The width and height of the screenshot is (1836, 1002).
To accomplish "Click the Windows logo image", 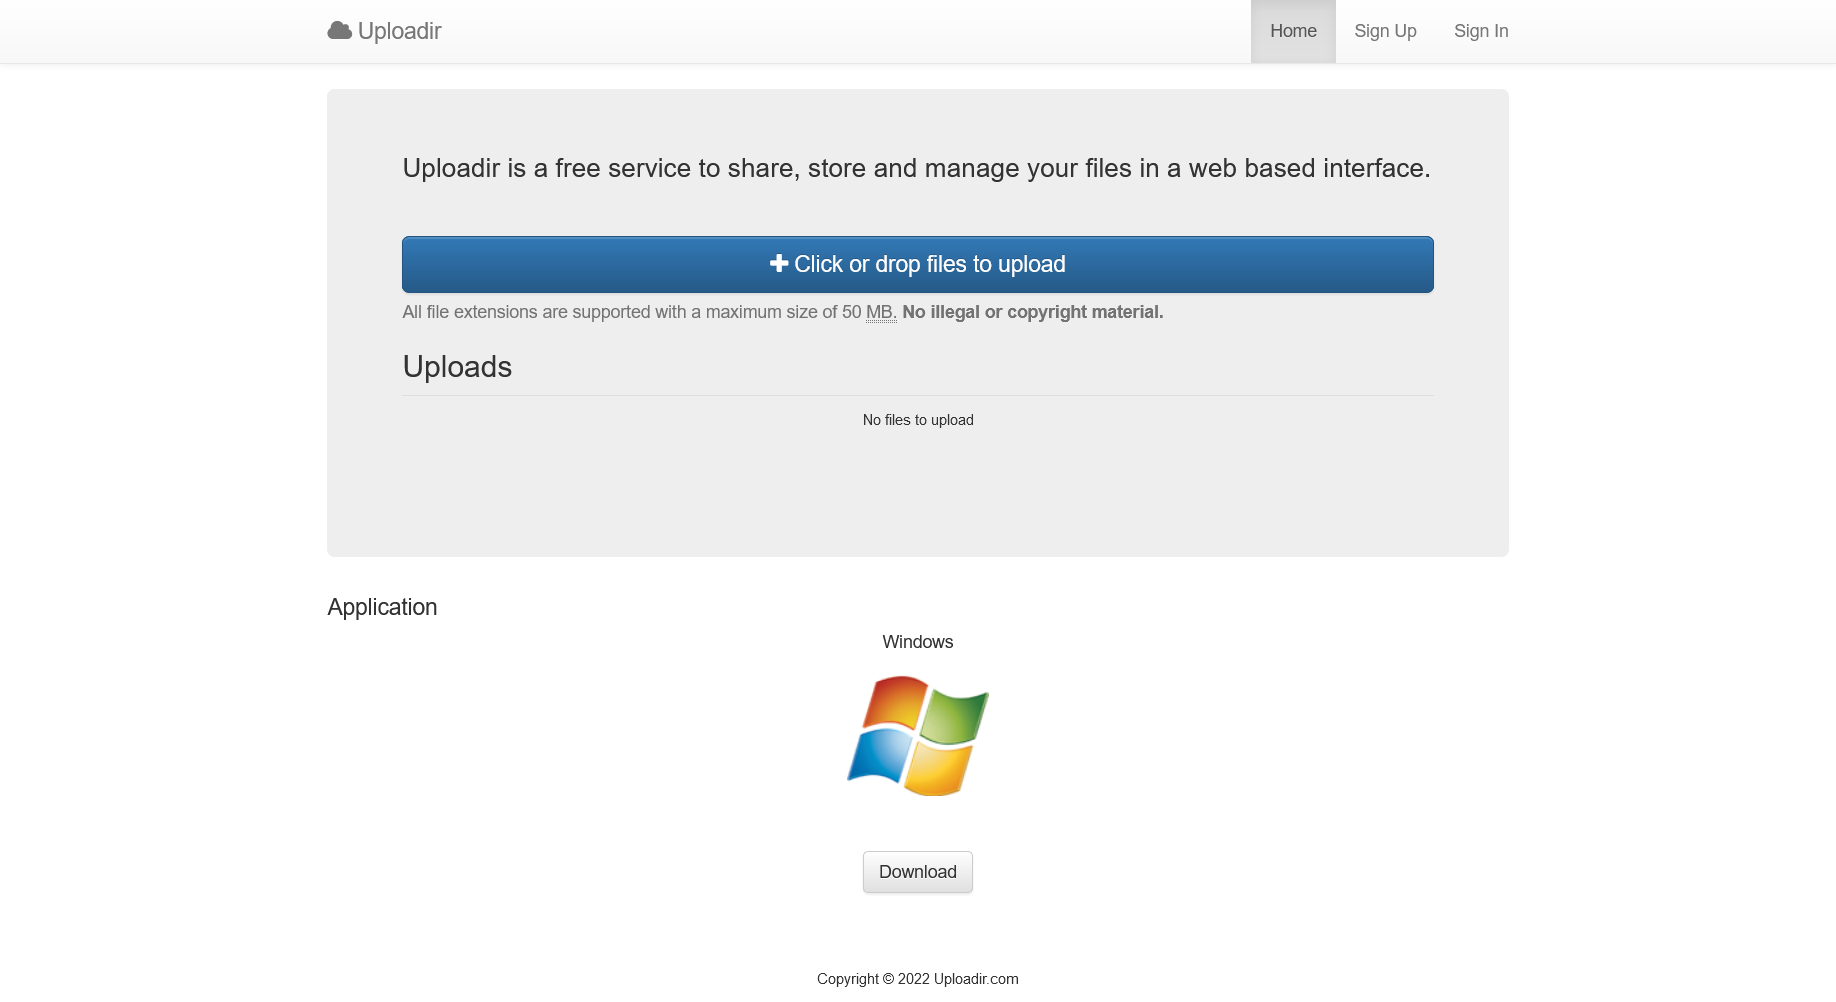I will [x=918, y=736].
